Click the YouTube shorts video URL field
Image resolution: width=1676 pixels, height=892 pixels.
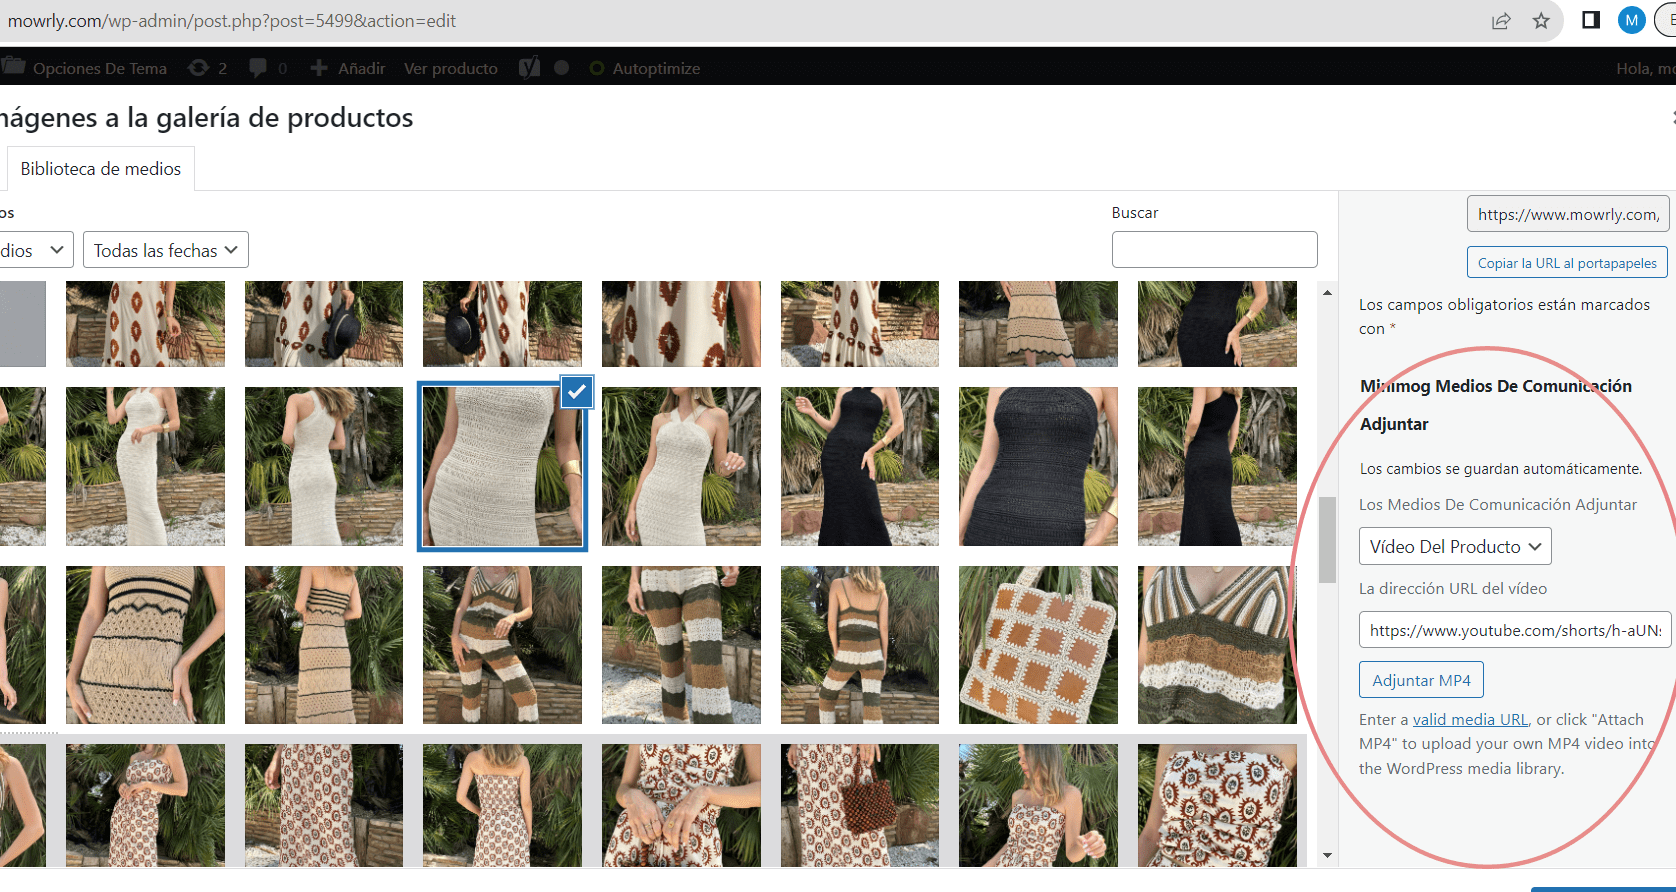(x=1515, y=630)
